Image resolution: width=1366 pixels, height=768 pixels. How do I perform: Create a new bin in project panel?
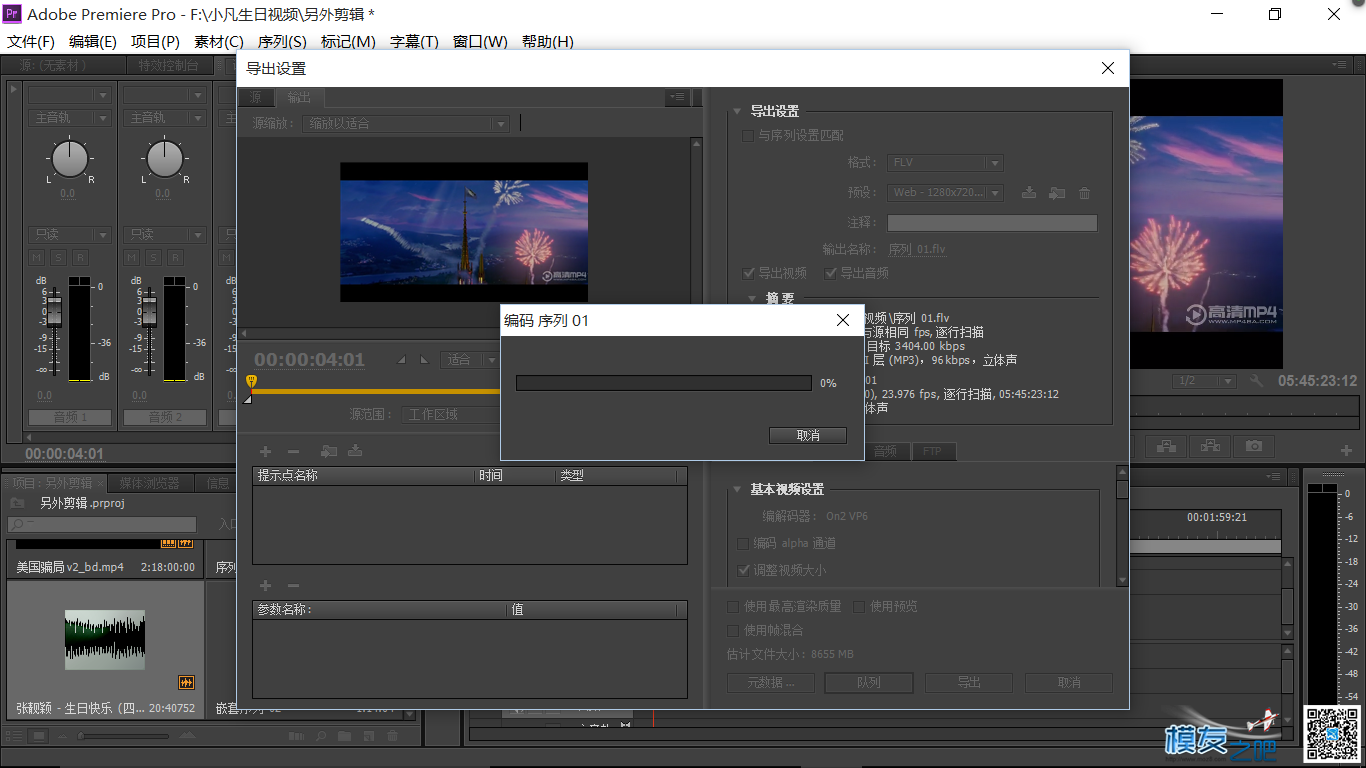coord(345,736)
